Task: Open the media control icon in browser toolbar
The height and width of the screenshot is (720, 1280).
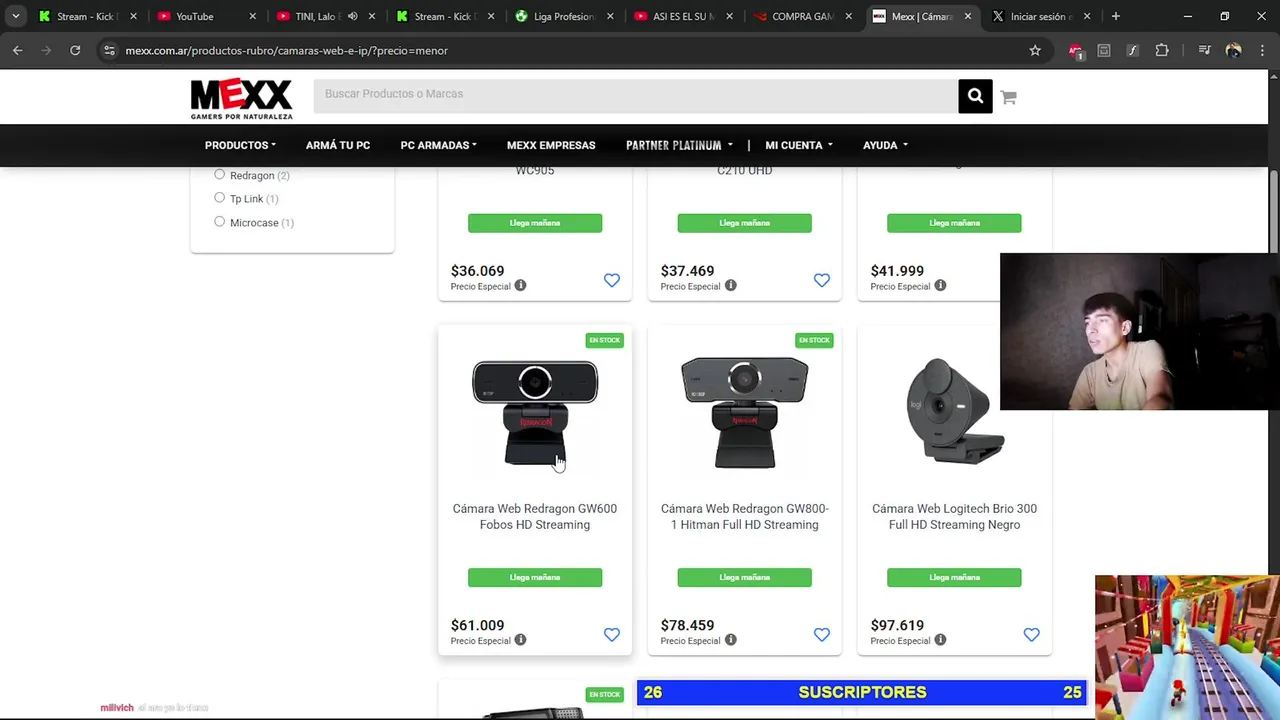Action: (1204, 50)
